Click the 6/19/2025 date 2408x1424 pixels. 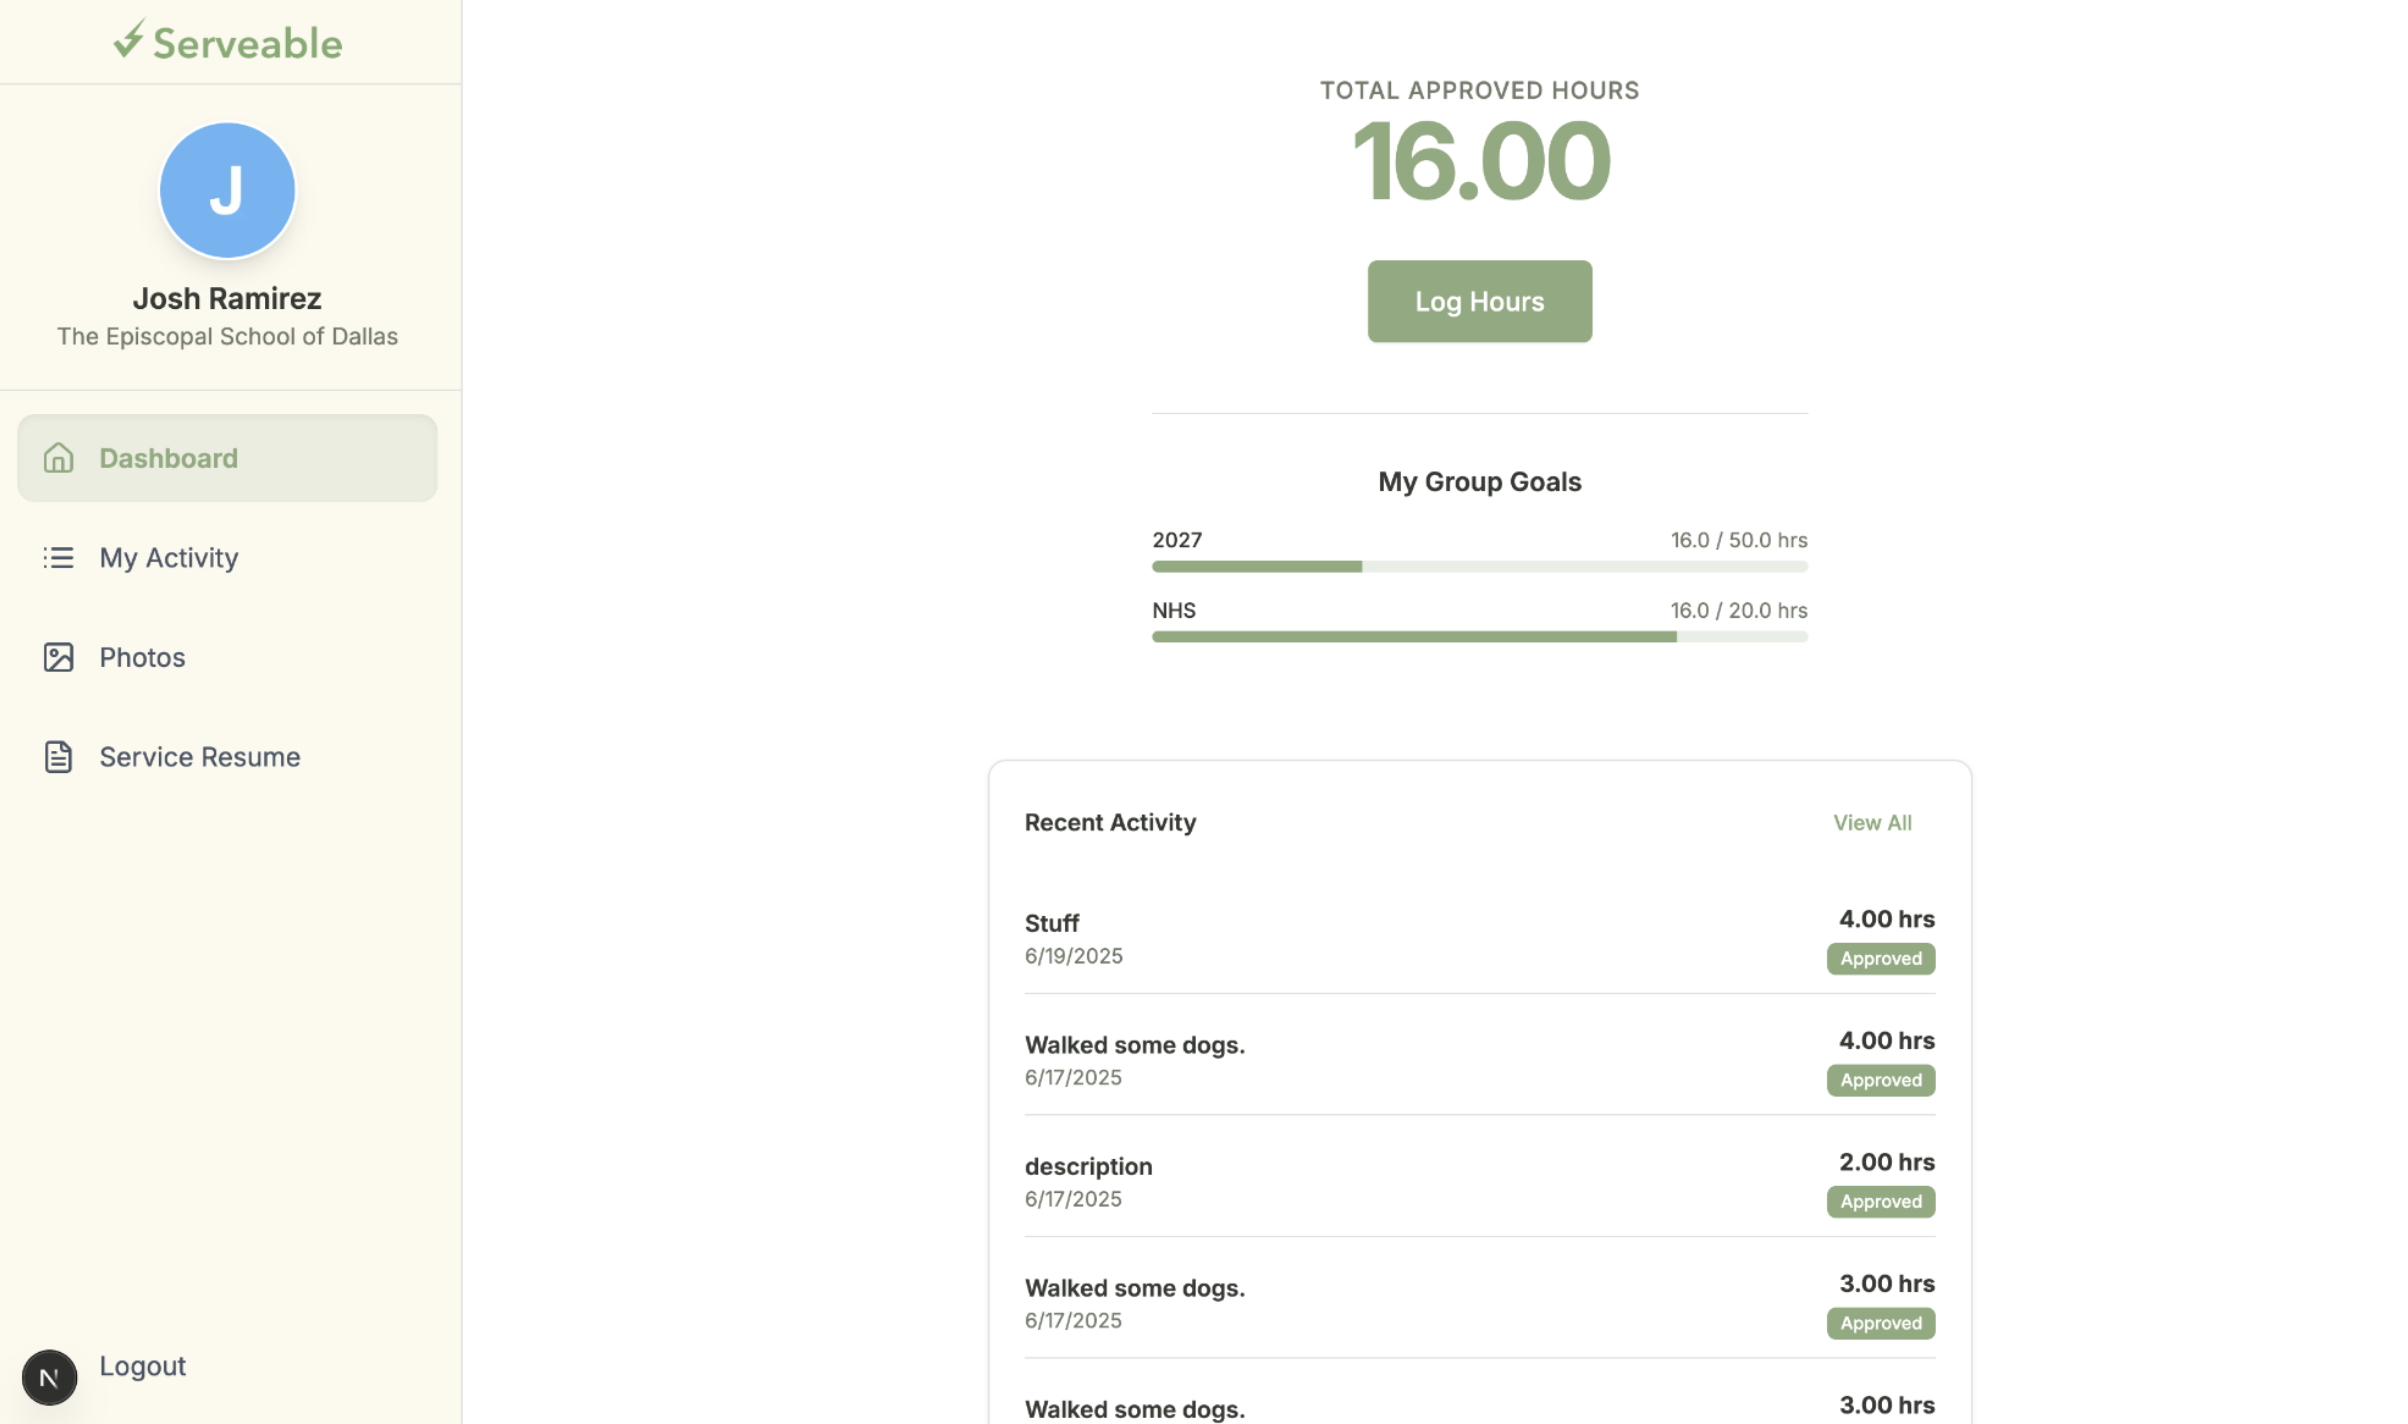point(1073,956)
